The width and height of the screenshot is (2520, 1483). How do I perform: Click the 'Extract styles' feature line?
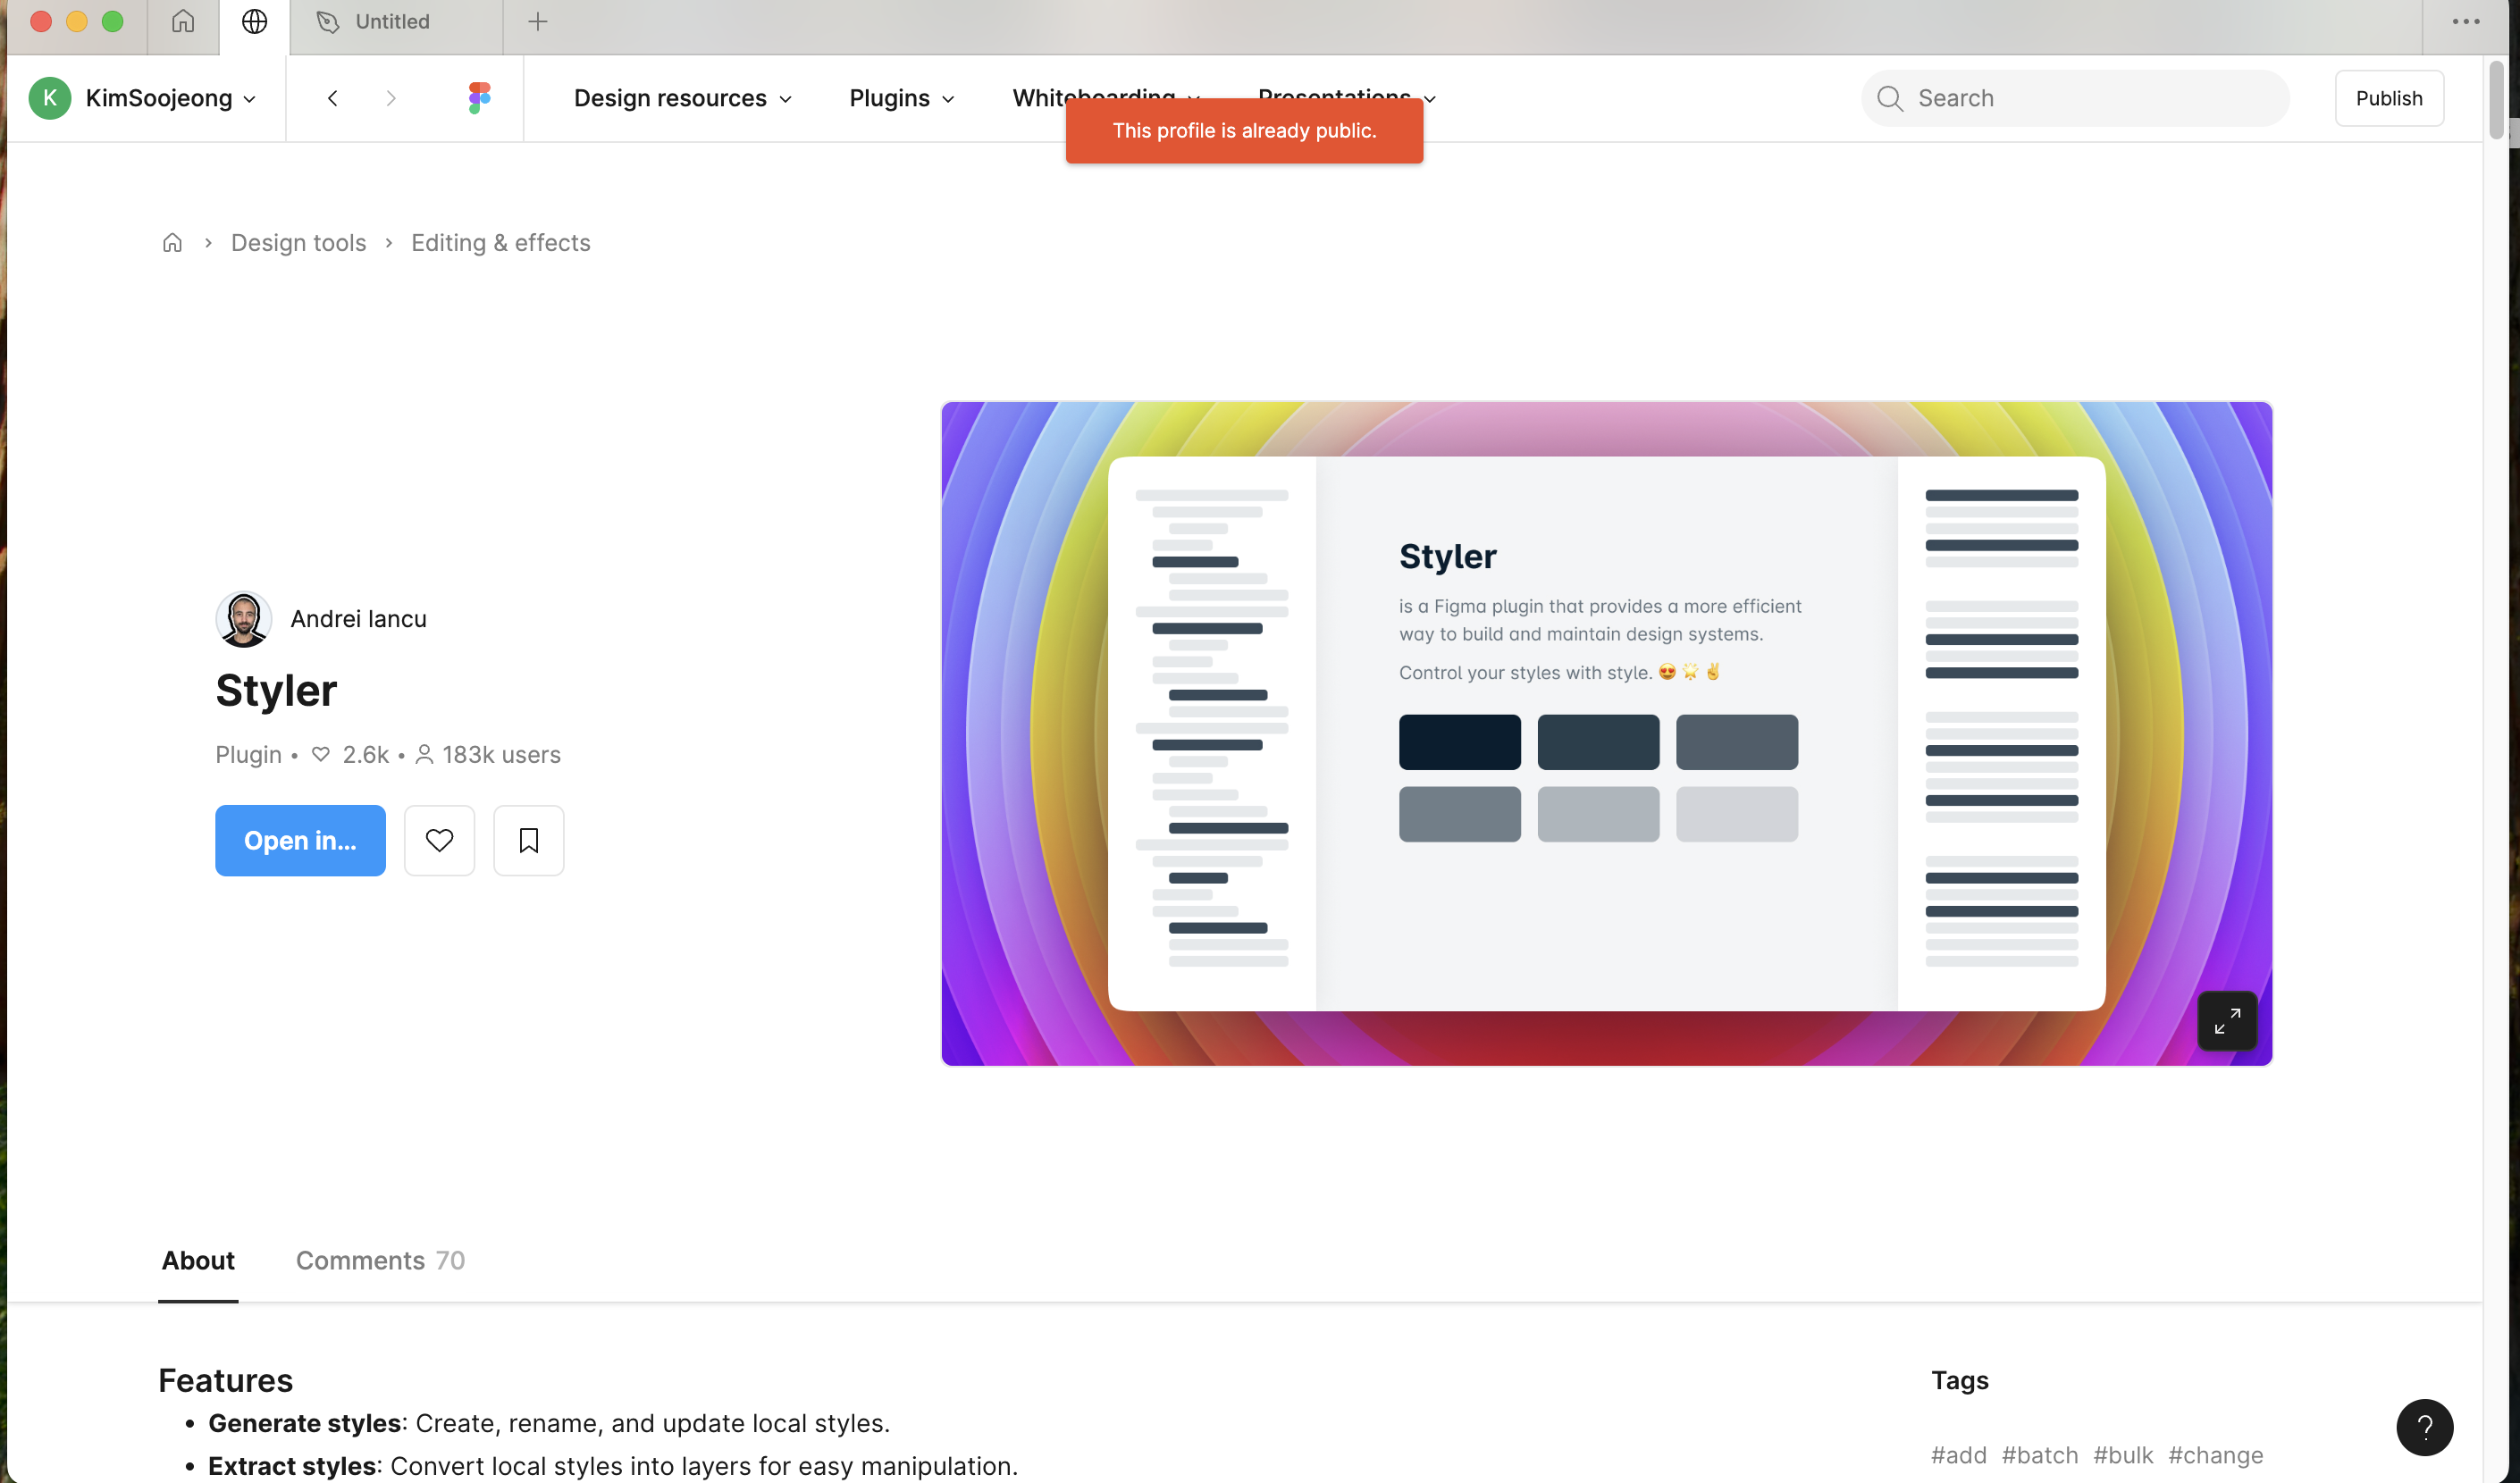[612, 1466]
